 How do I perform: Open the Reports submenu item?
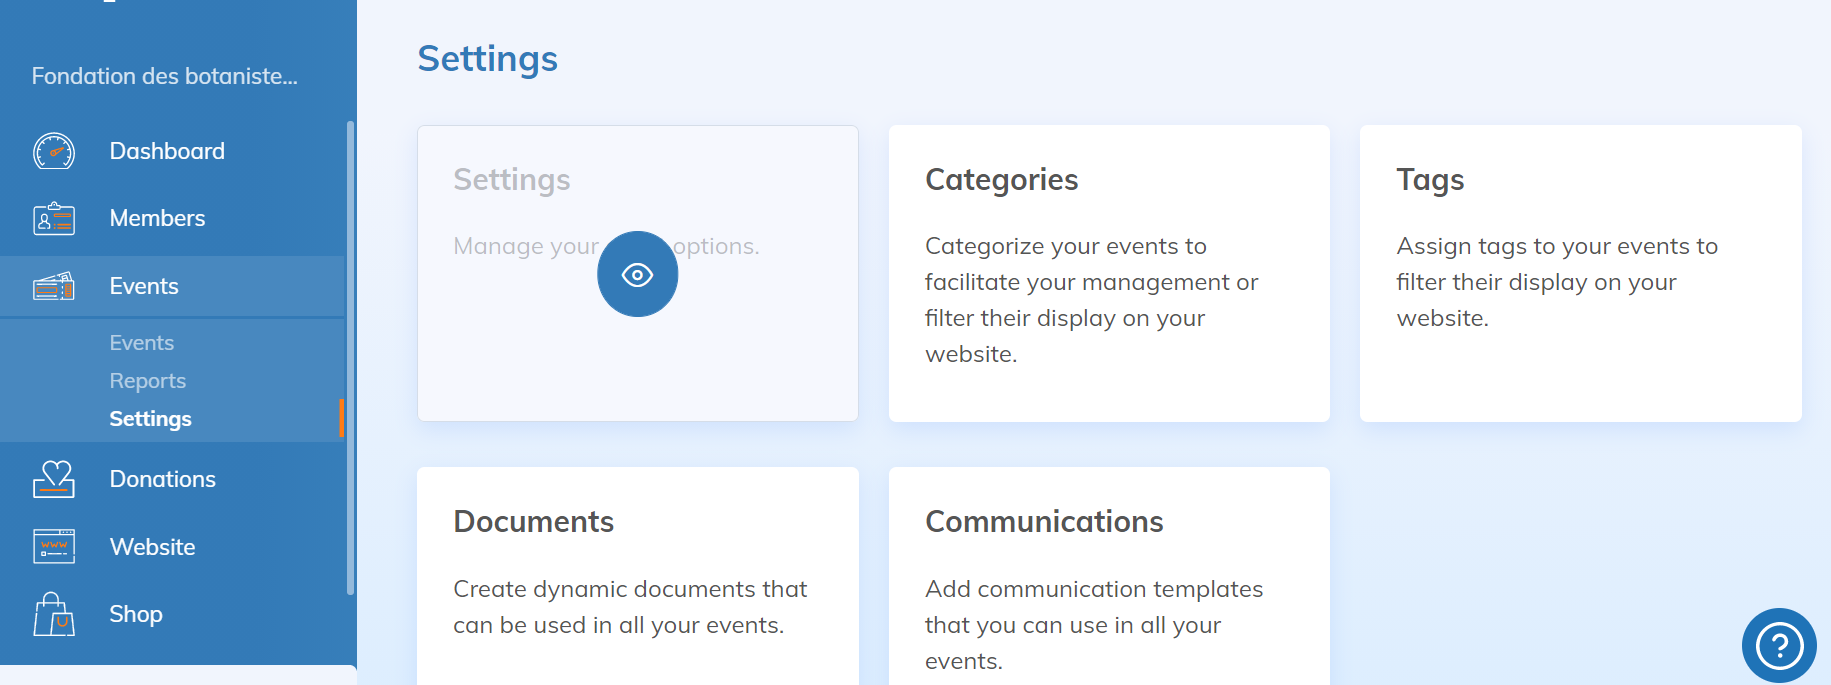[x=147, y=381]
